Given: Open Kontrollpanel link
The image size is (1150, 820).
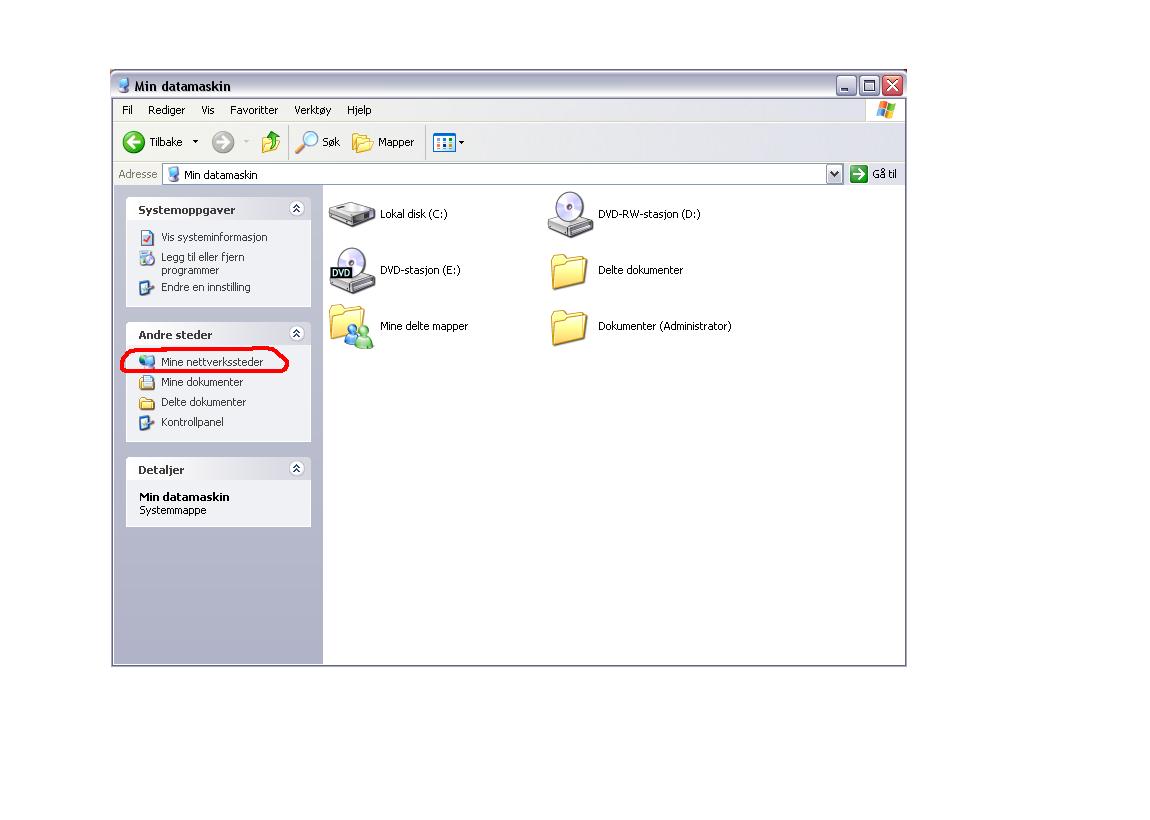Looking at the screenshot, I should click(192, 422).
